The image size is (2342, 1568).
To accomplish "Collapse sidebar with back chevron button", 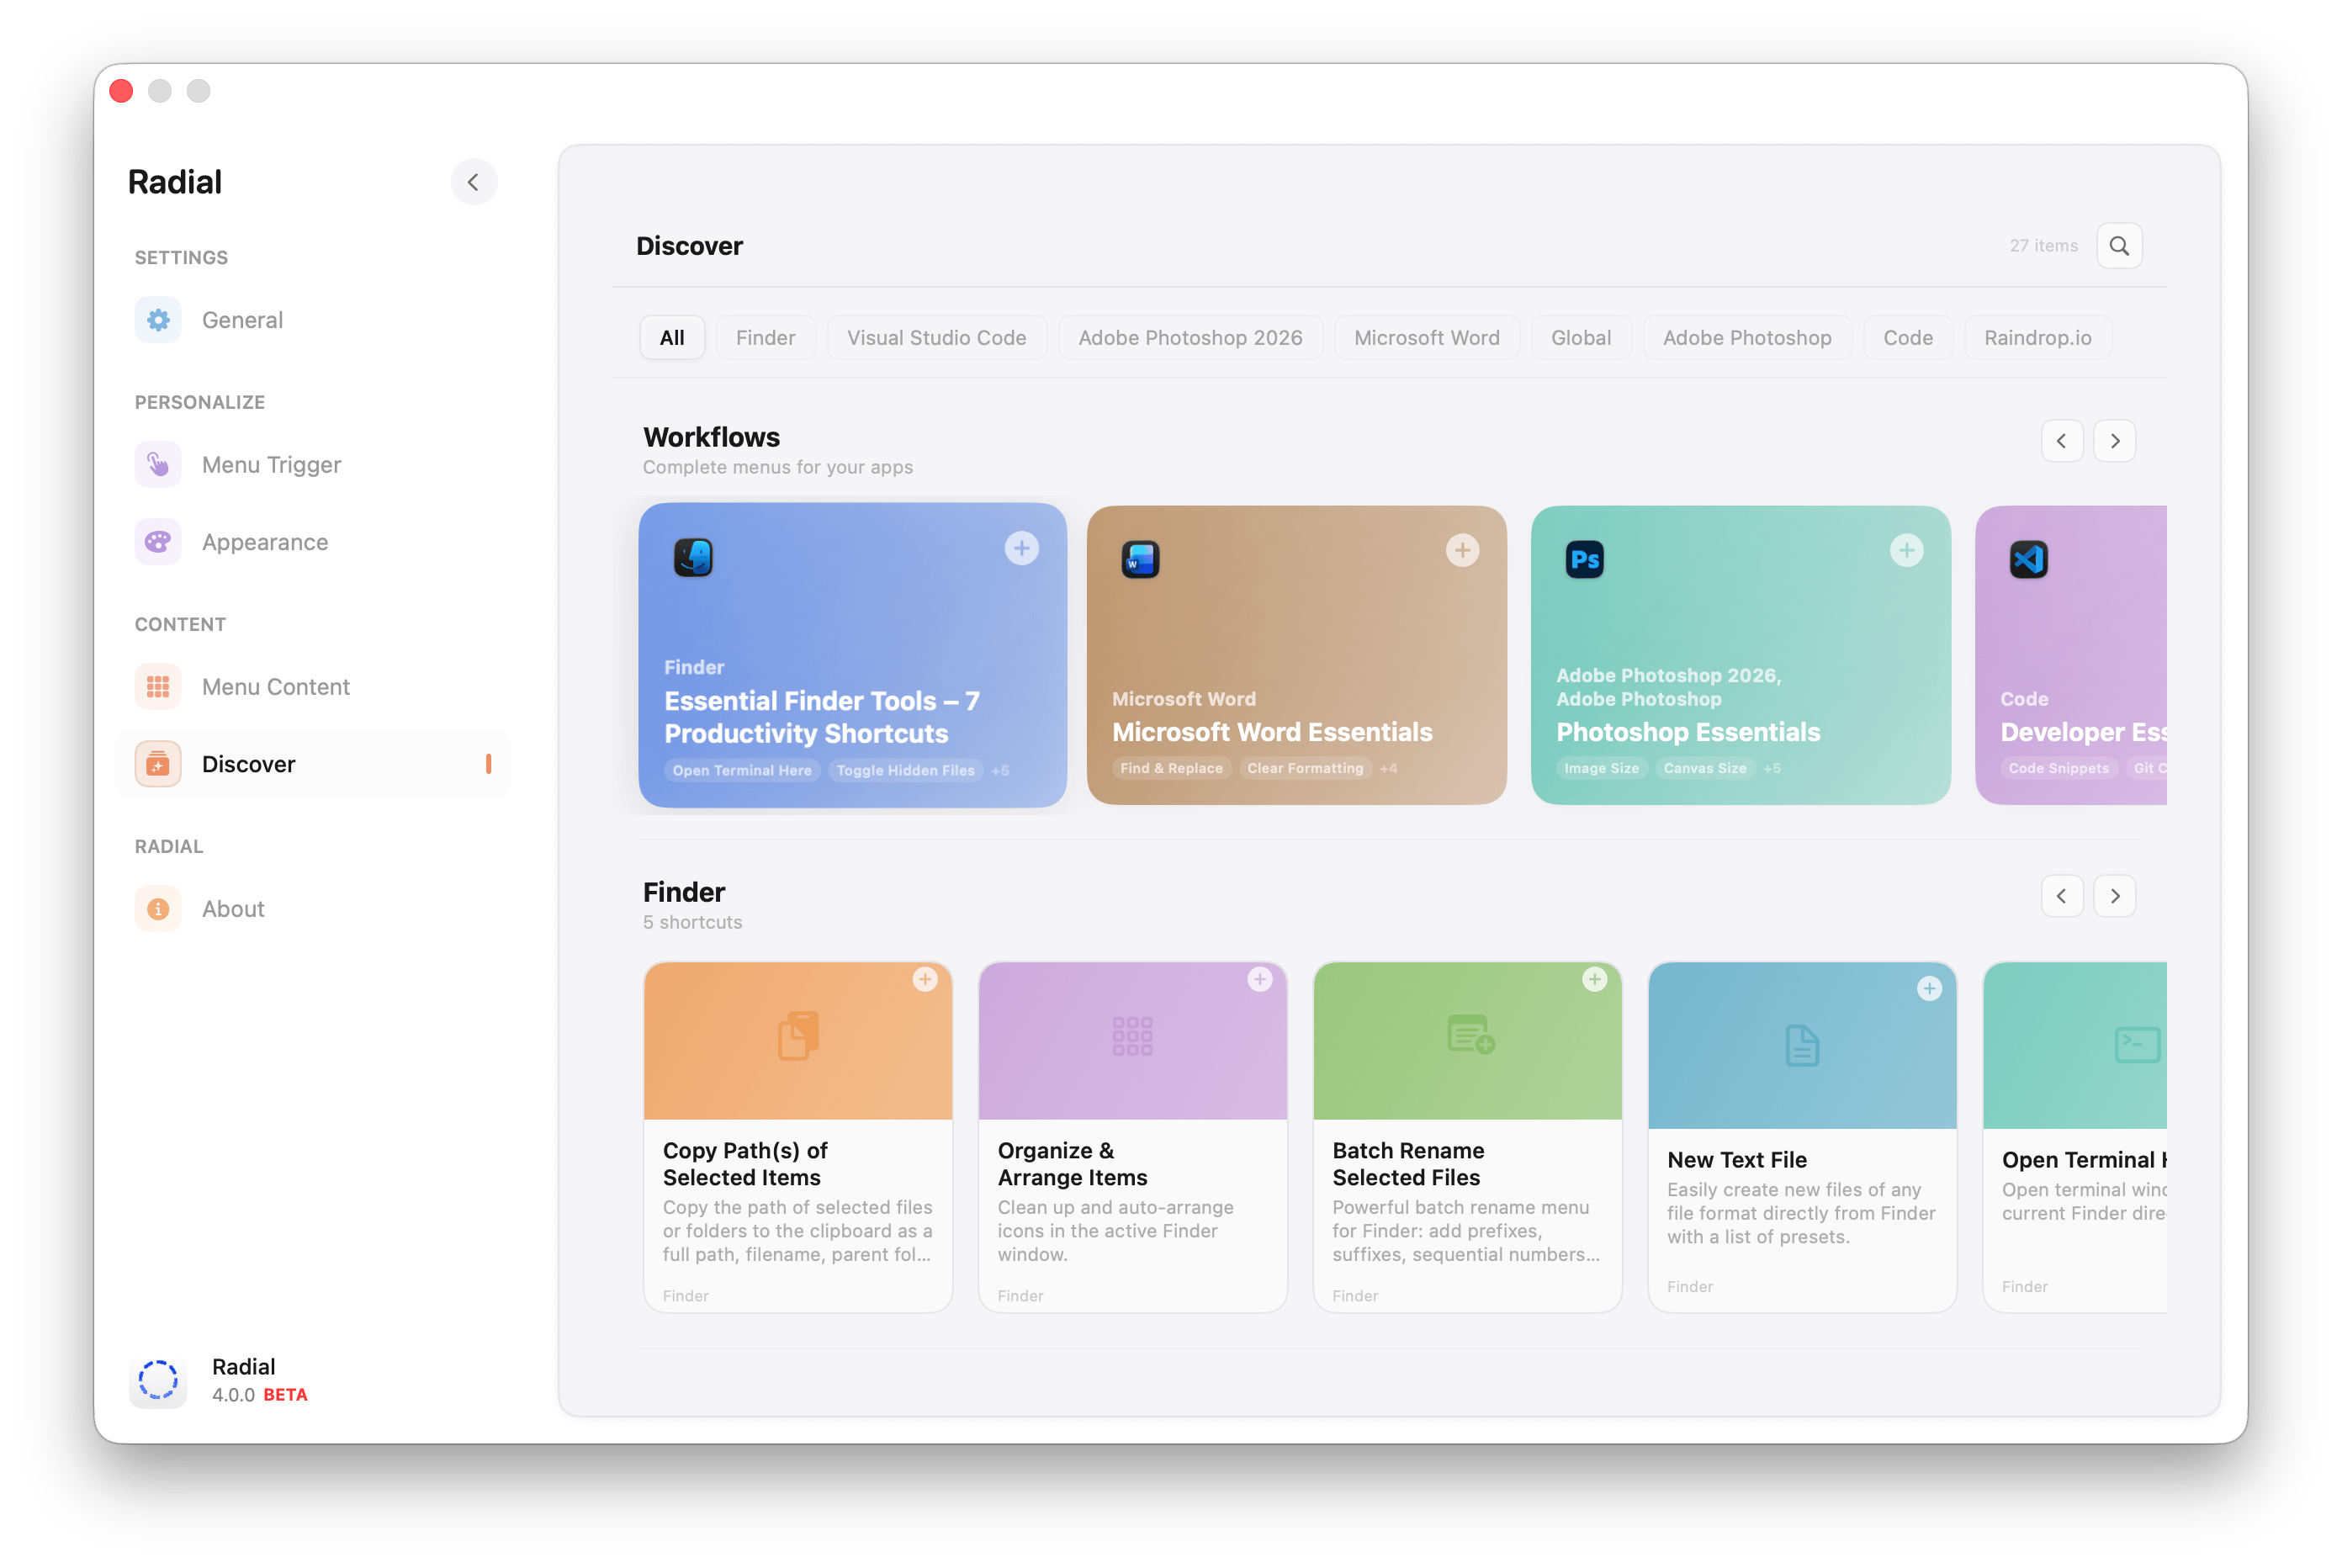I will pyautogui.click(x=474, y=182).
